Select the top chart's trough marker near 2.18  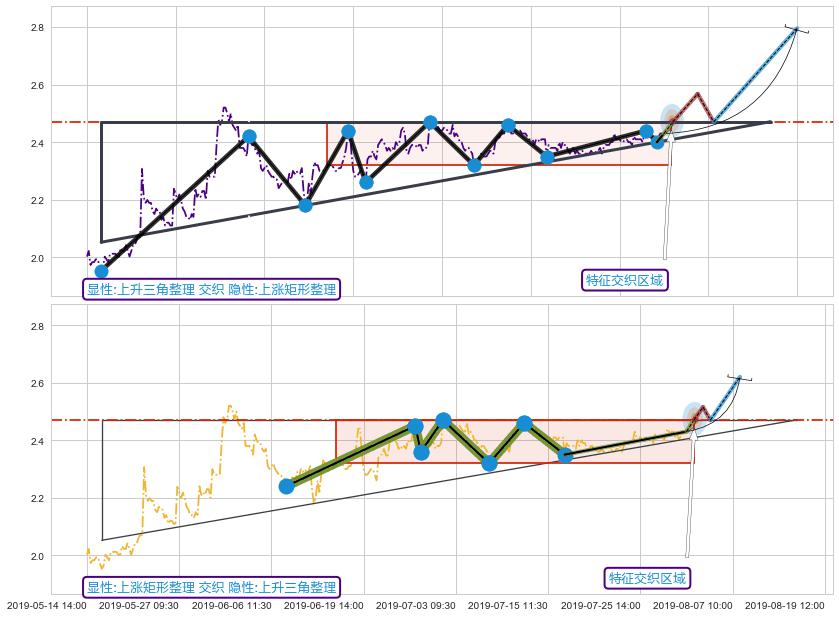[305, 205]
